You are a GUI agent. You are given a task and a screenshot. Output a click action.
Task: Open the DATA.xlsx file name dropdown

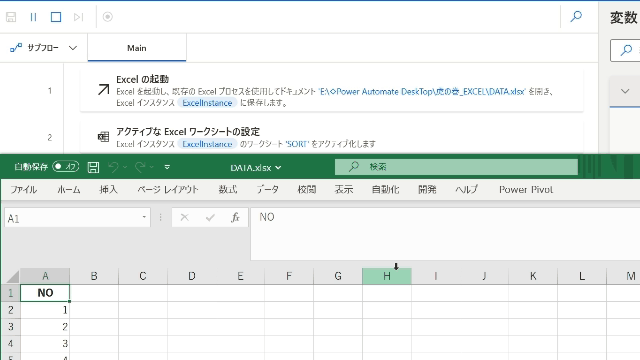[256, 167]
